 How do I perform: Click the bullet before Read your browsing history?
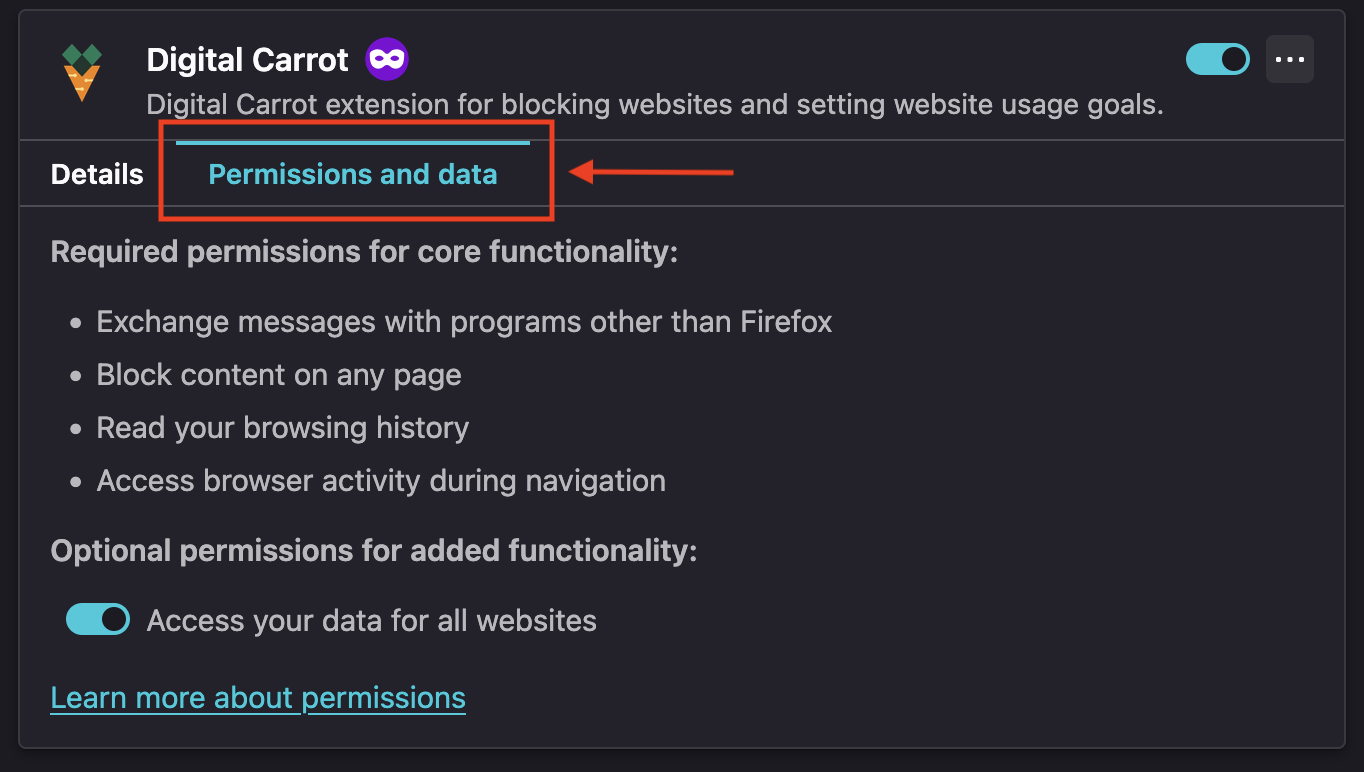(76, 430)
